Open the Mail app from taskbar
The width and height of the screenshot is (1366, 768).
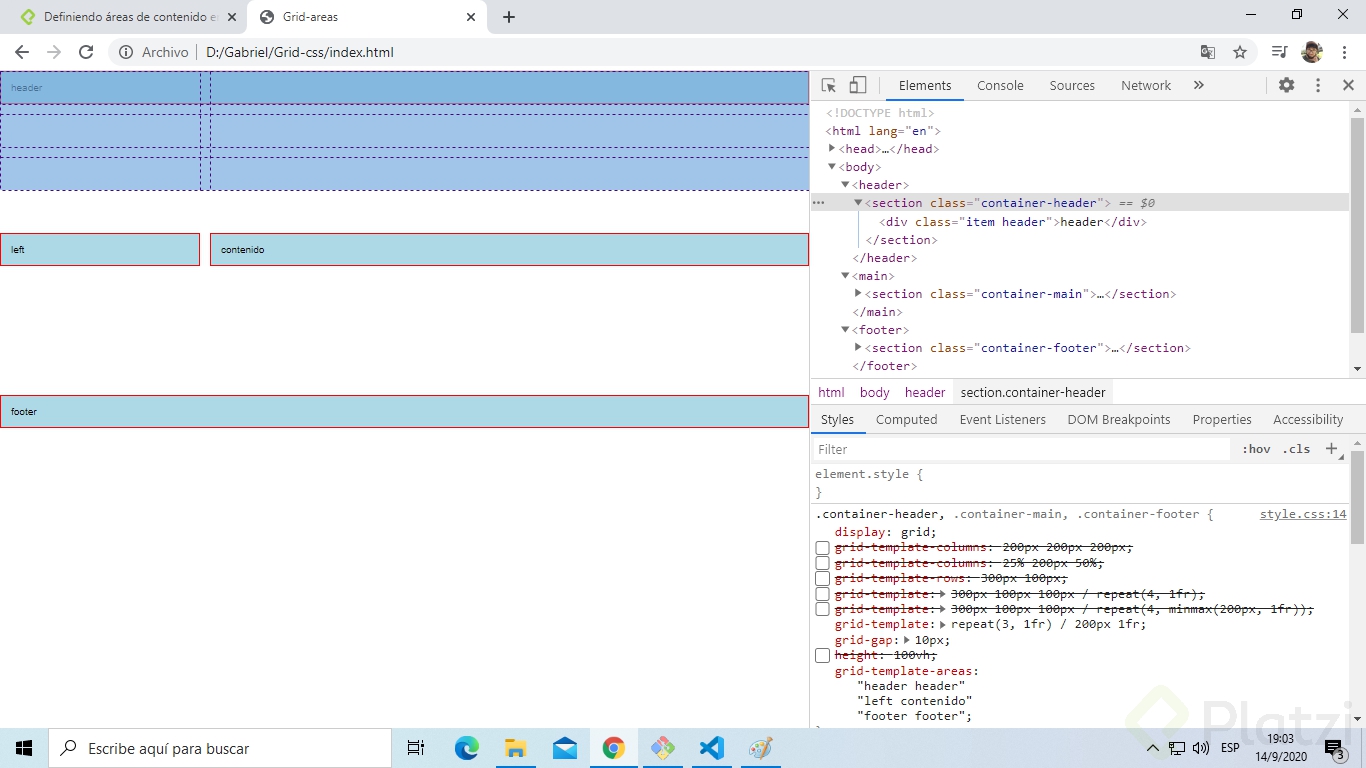[x=564, y=748]
